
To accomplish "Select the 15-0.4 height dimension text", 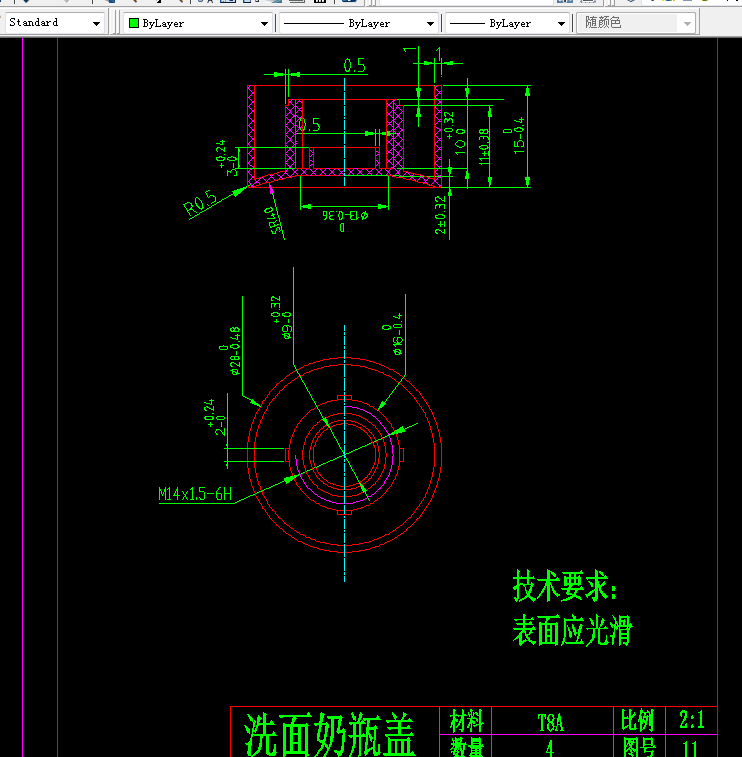I will tap(514, 136).
